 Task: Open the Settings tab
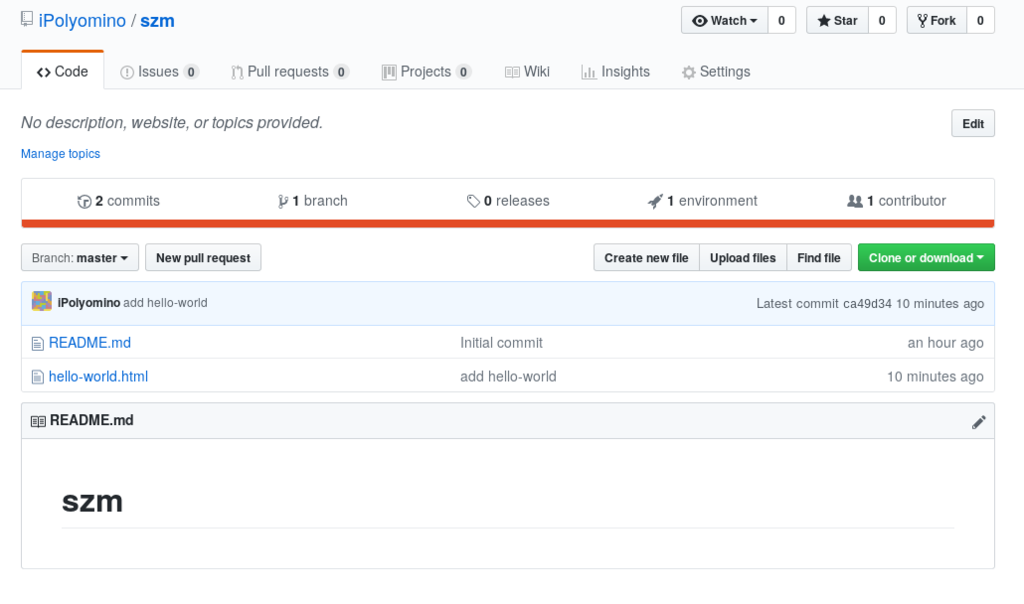point(716,71)
